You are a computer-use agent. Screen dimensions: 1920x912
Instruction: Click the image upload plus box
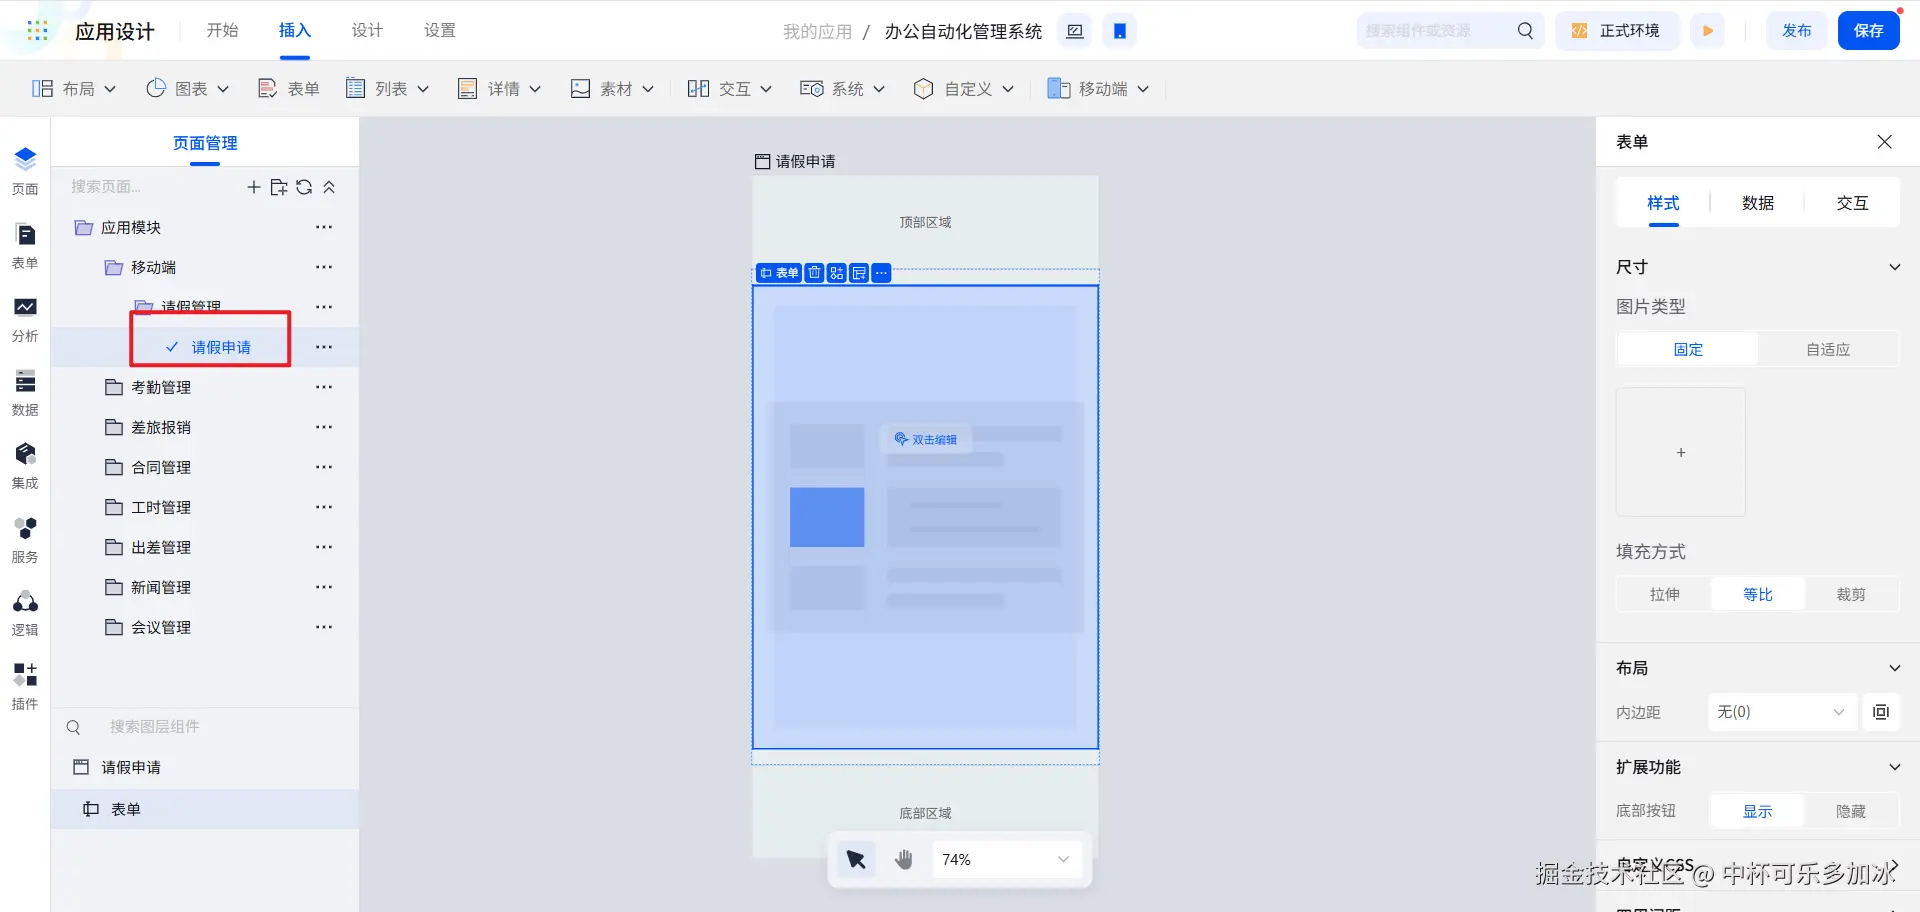pos(1681,452)
